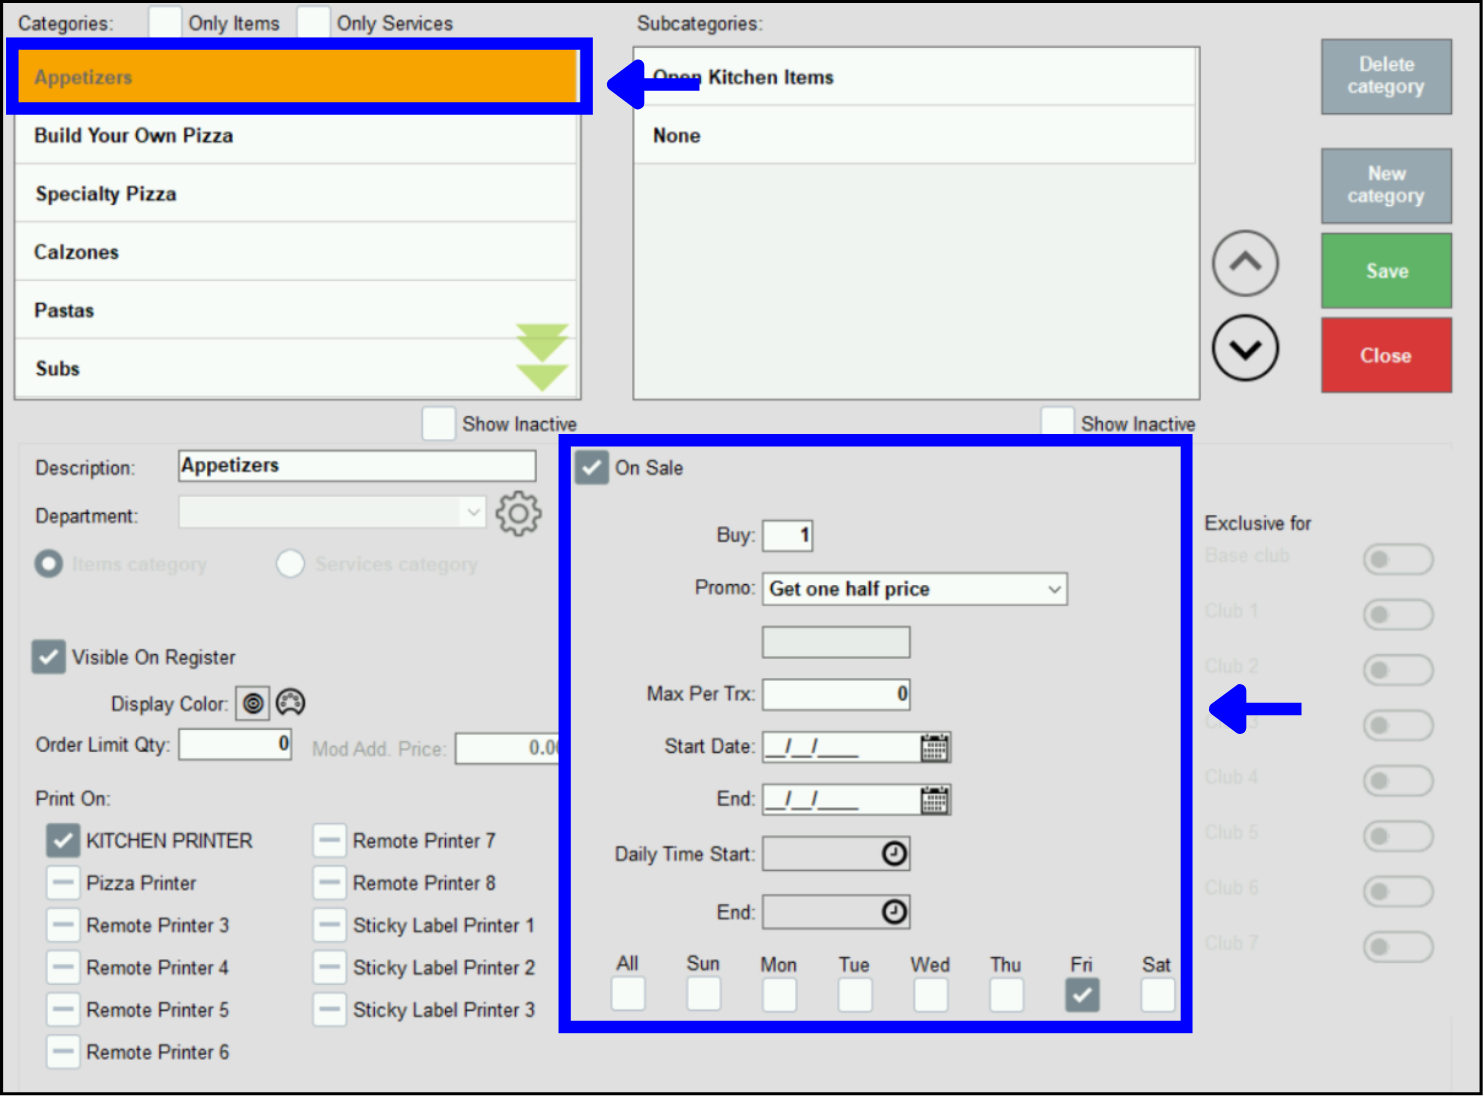This screenshot has width=1484, height=1097.
Task: Enable Pizza Printer checkbox
Action: click(63, 883)
